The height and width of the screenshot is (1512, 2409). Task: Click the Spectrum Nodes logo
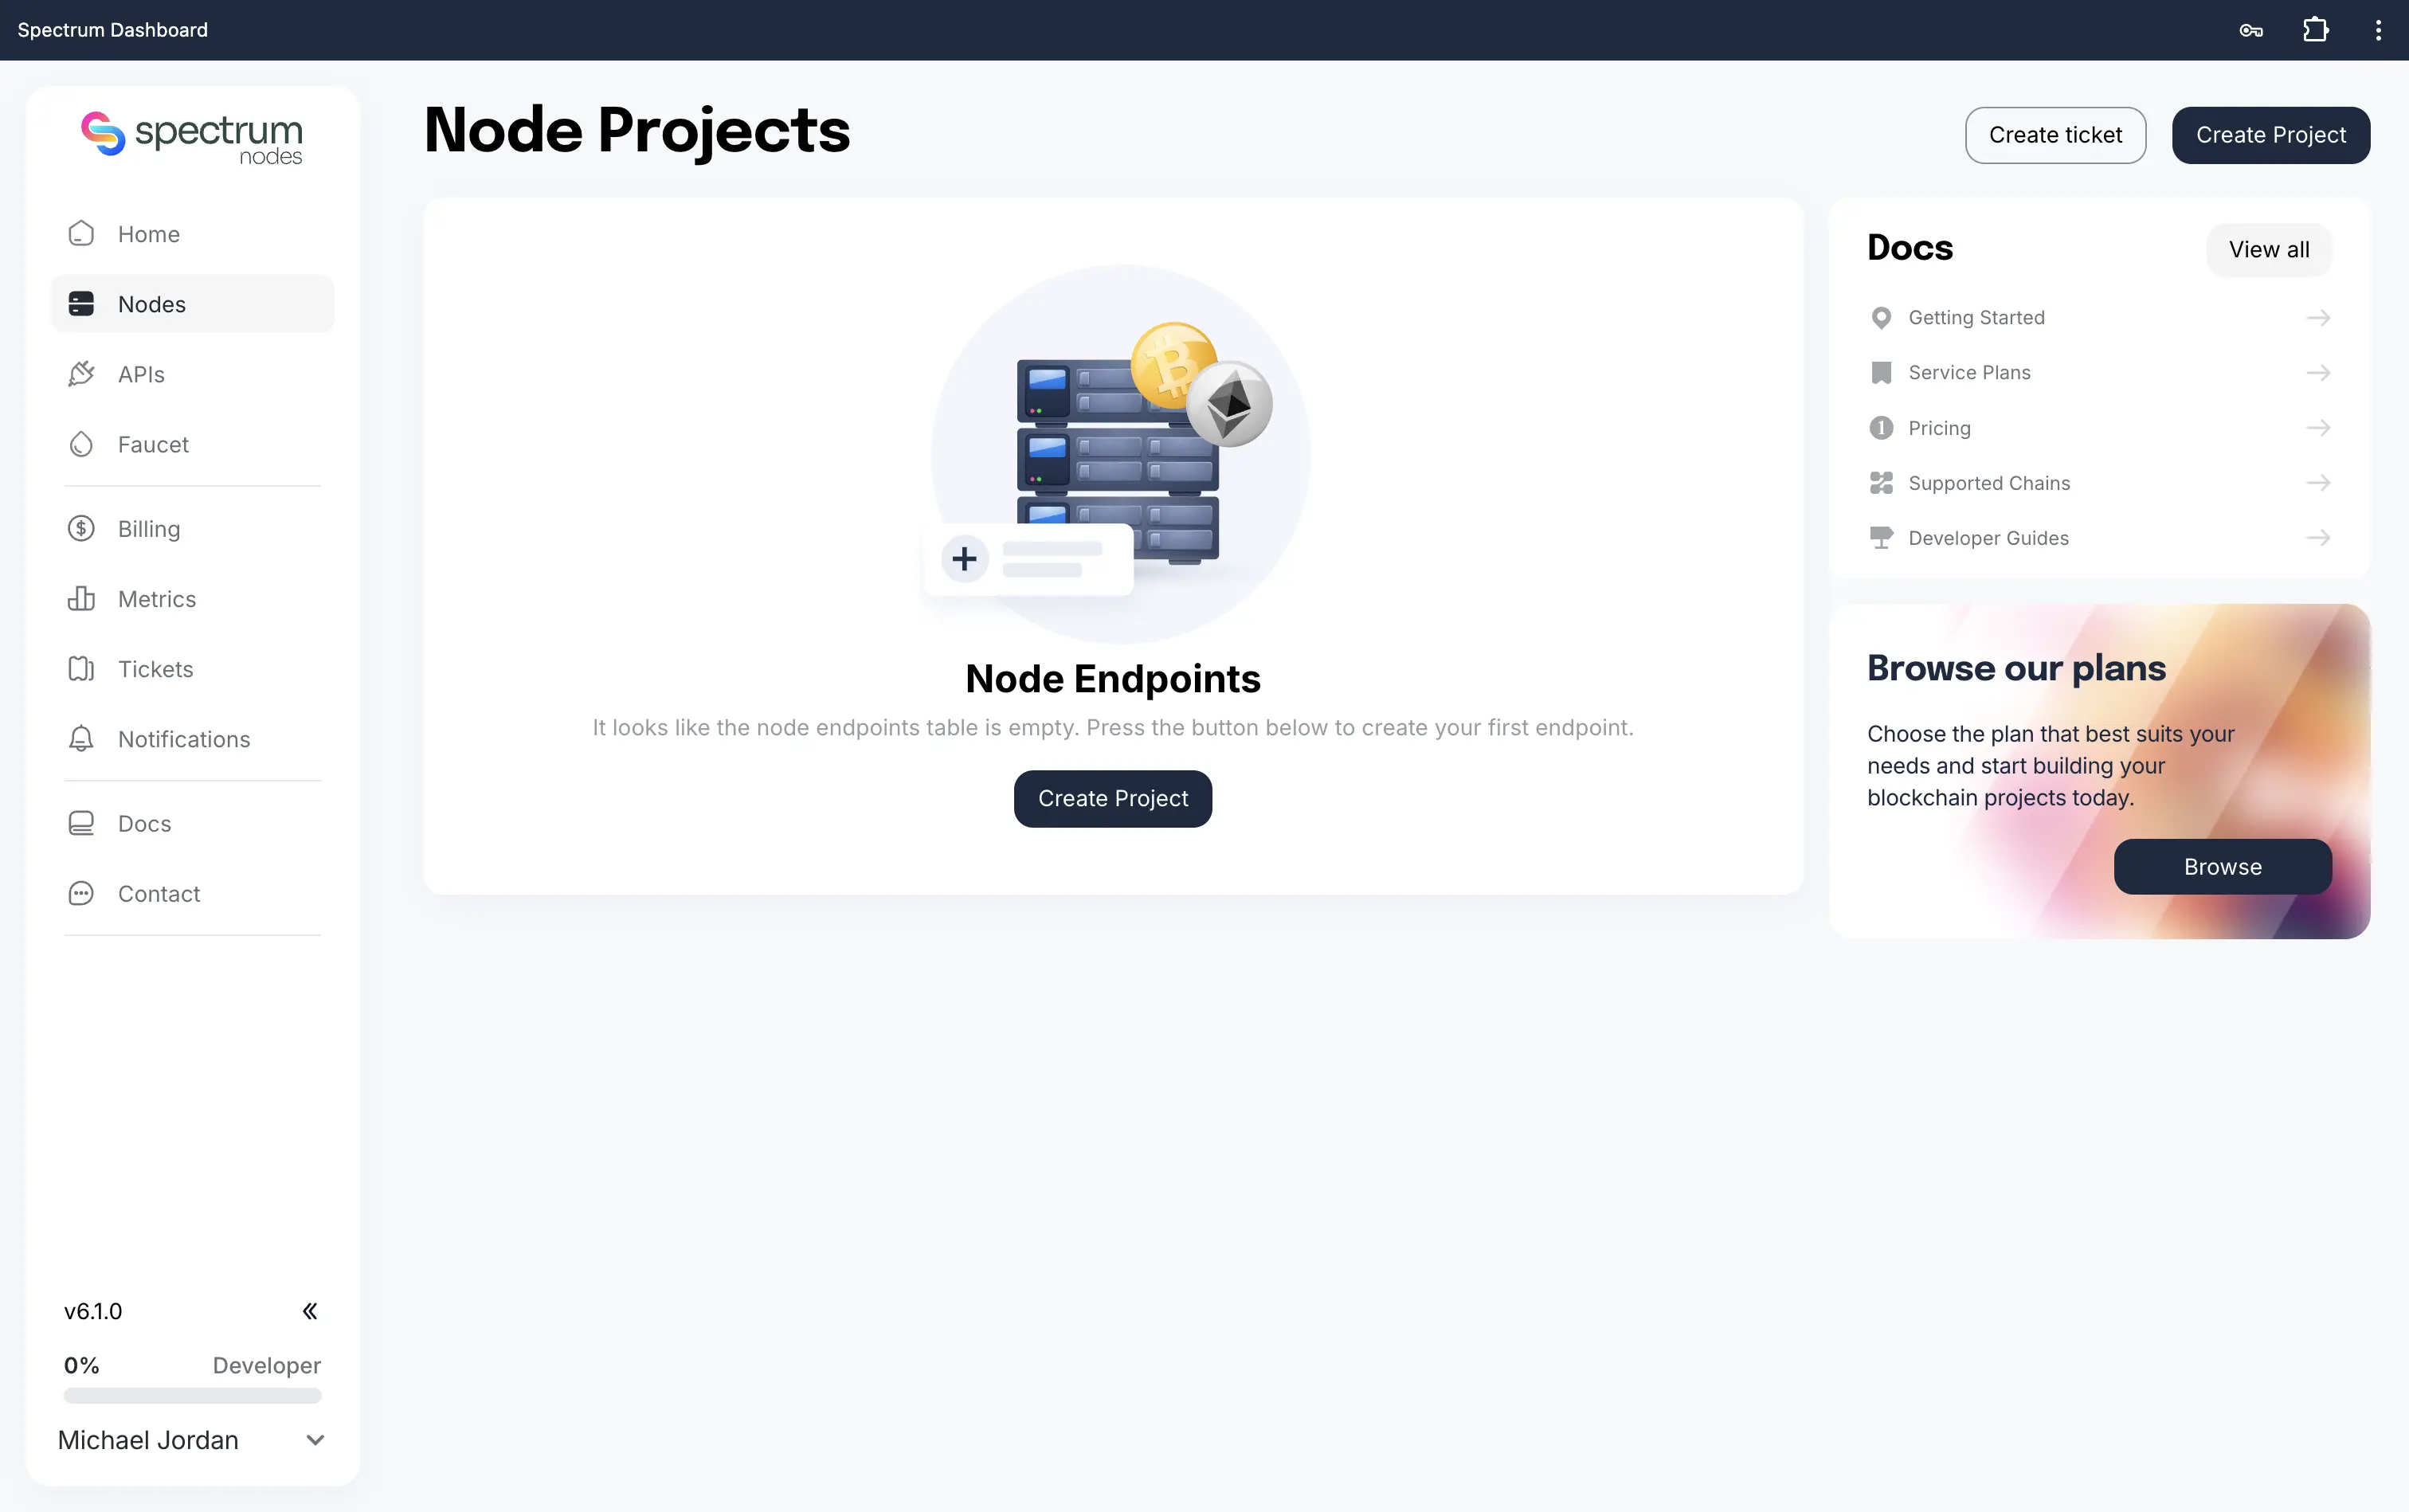tap(192, 138)
